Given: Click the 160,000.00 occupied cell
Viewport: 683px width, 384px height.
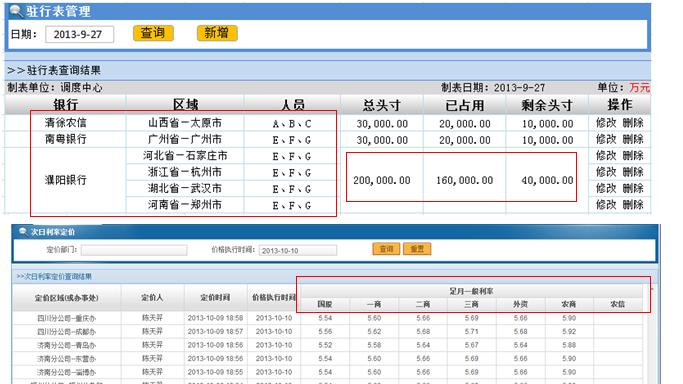Looking at the screenshot, I should pos(465,180).
